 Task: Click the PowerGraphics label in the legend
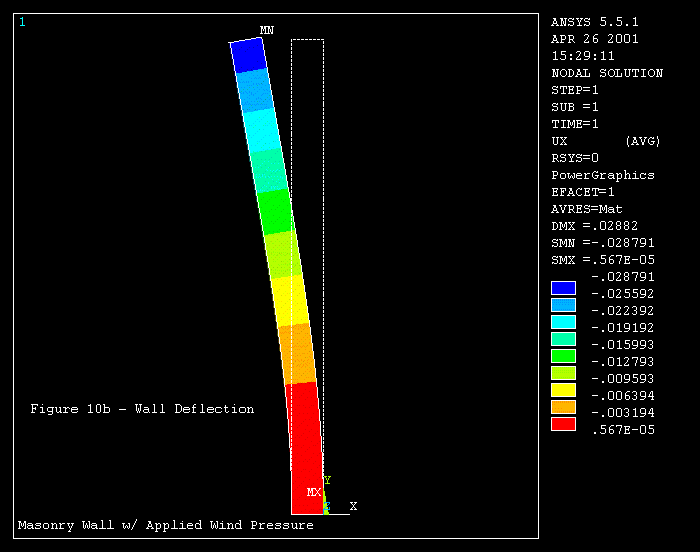[x=603, y=175]
